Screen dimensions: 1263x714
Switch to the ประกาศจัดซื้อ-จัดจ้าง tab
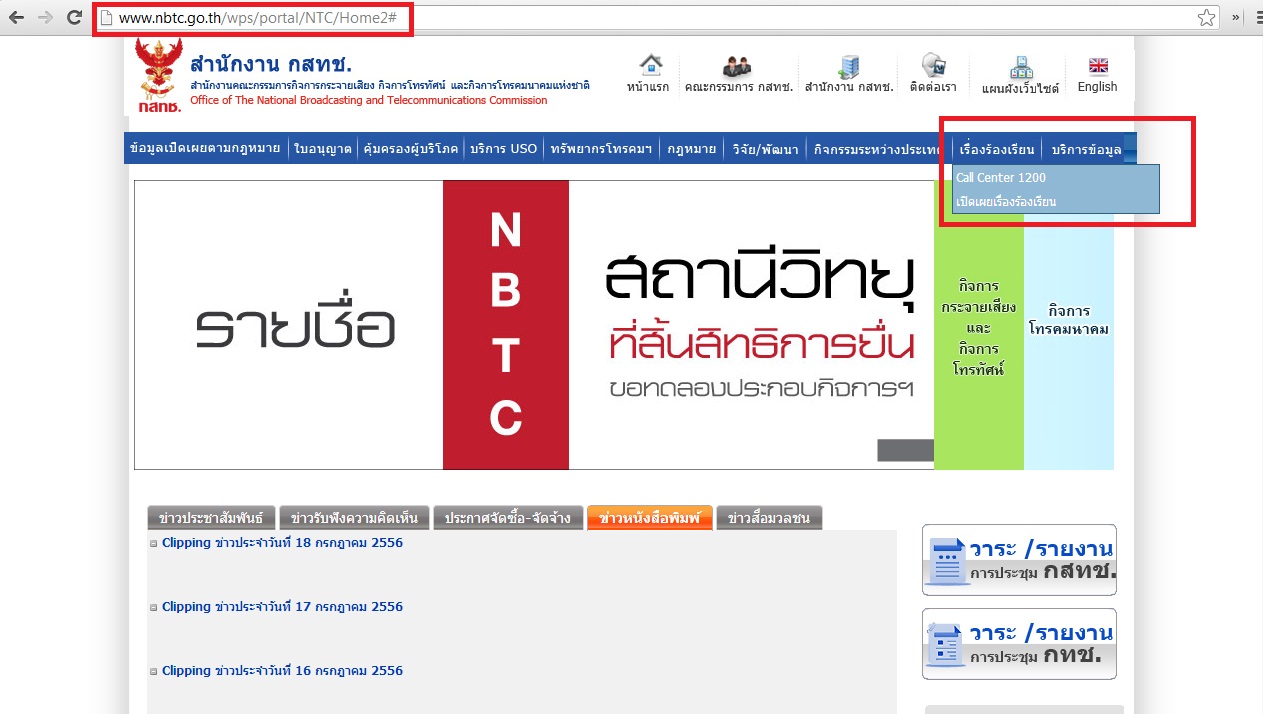click(508, 518)
